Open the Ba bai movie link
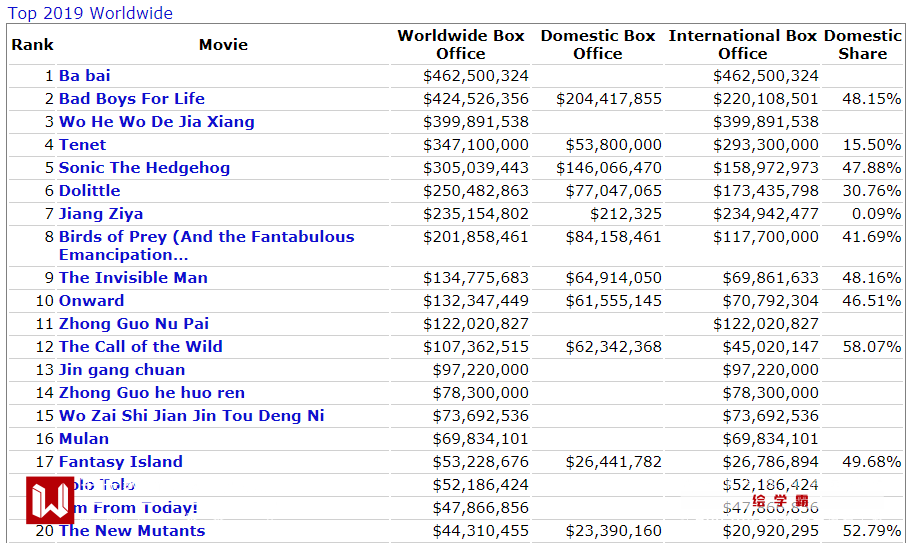This screenshot has height=543, width=910. pos(85,76)
